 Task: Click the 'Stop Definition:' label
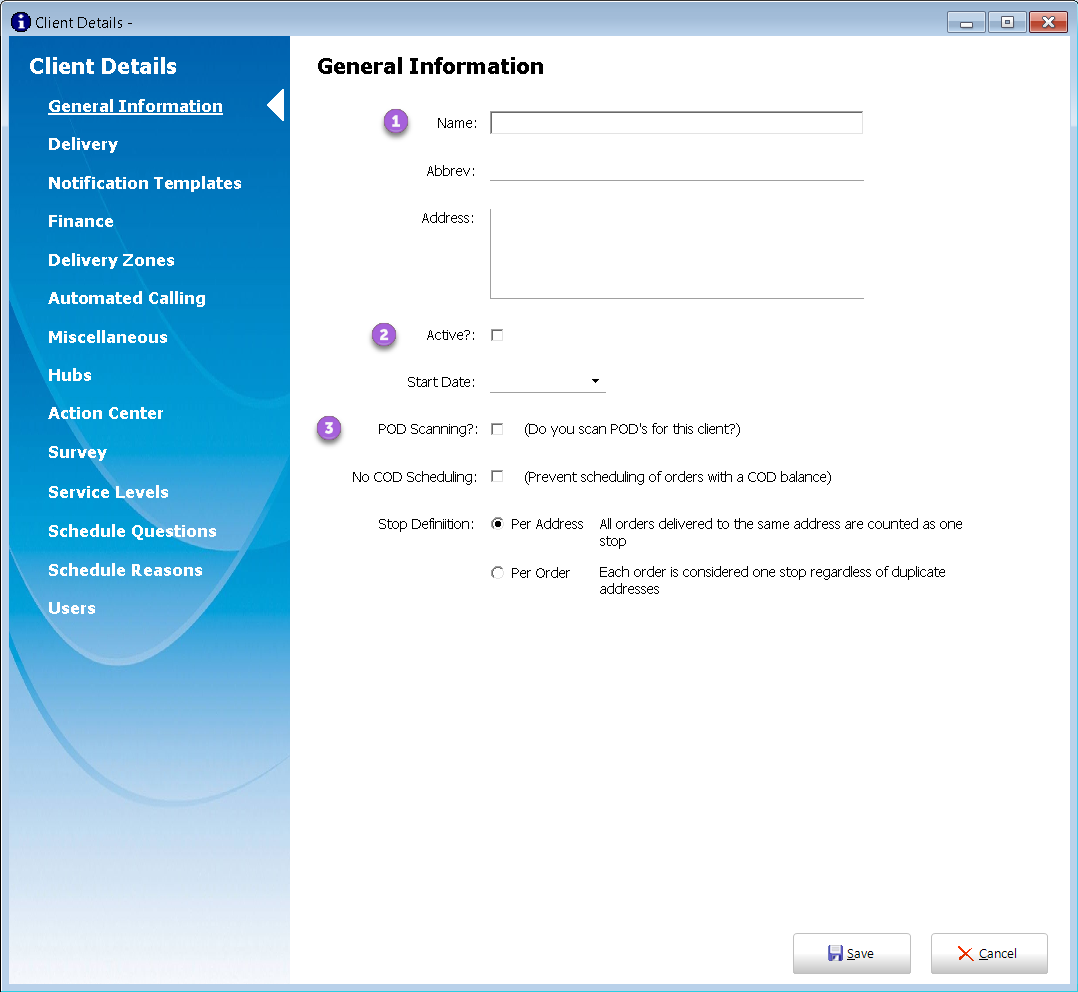[x=426, y=524]
